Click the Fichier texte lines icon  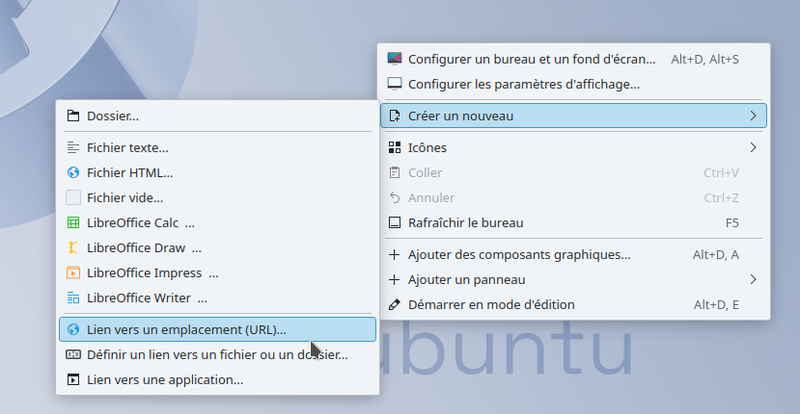coord(72,147)
